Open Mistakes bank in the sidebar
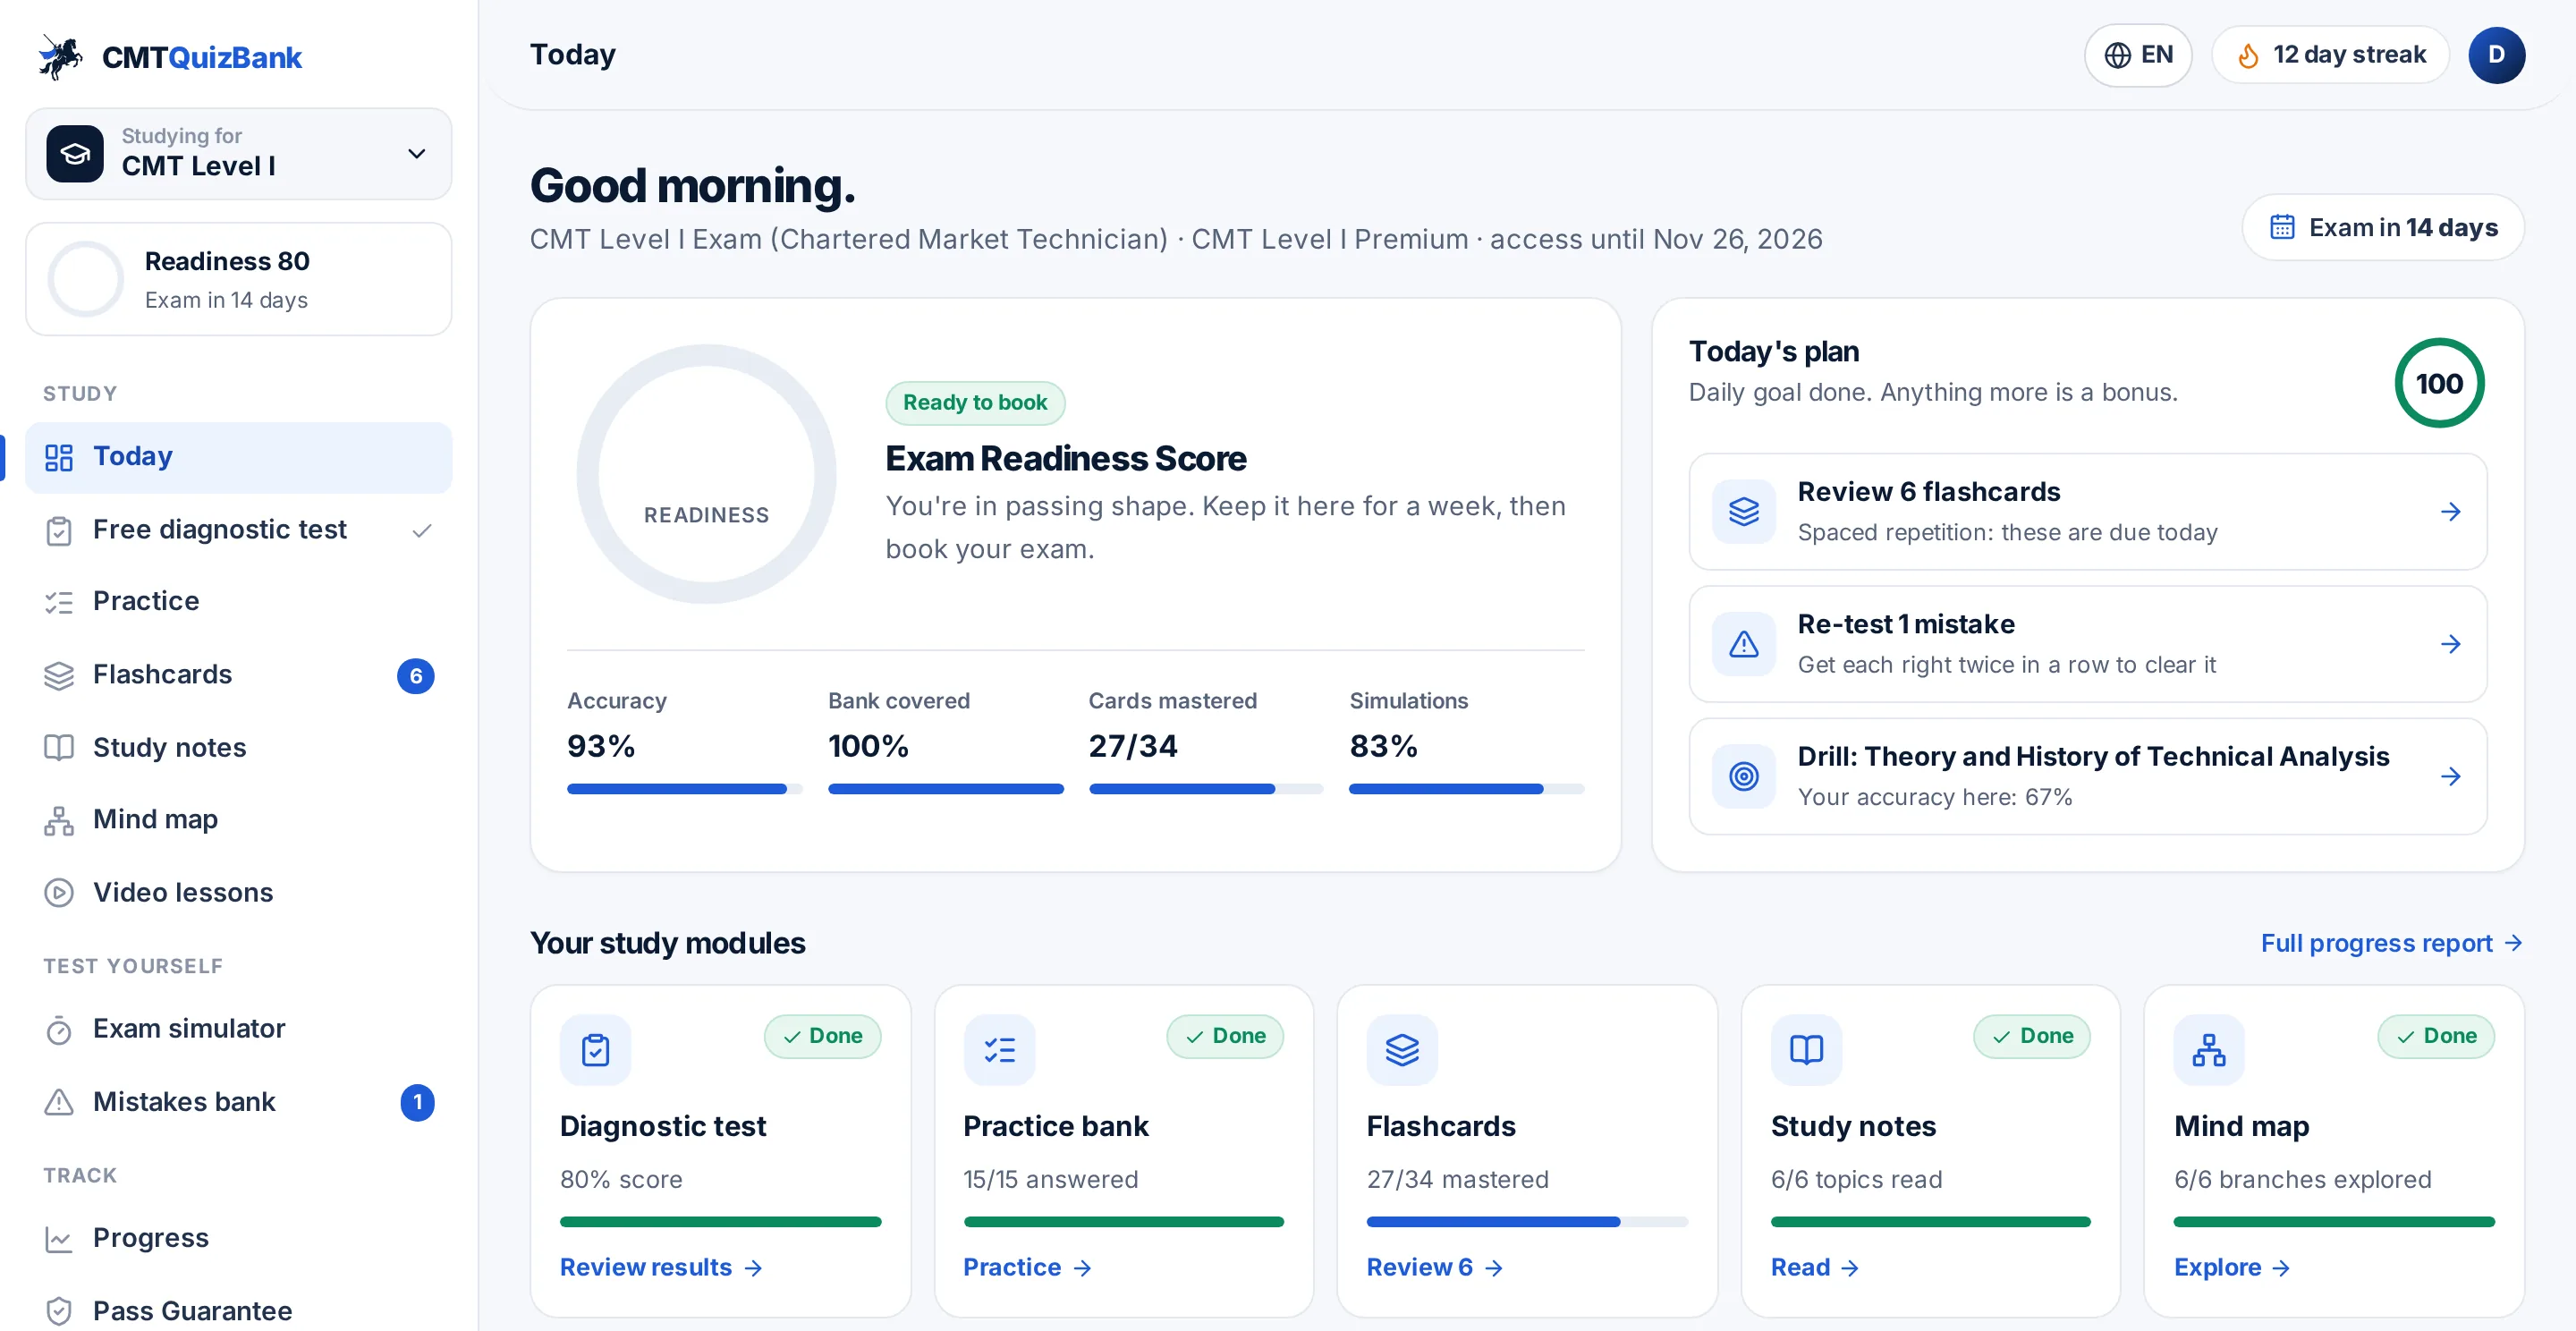 [239, 1102]
